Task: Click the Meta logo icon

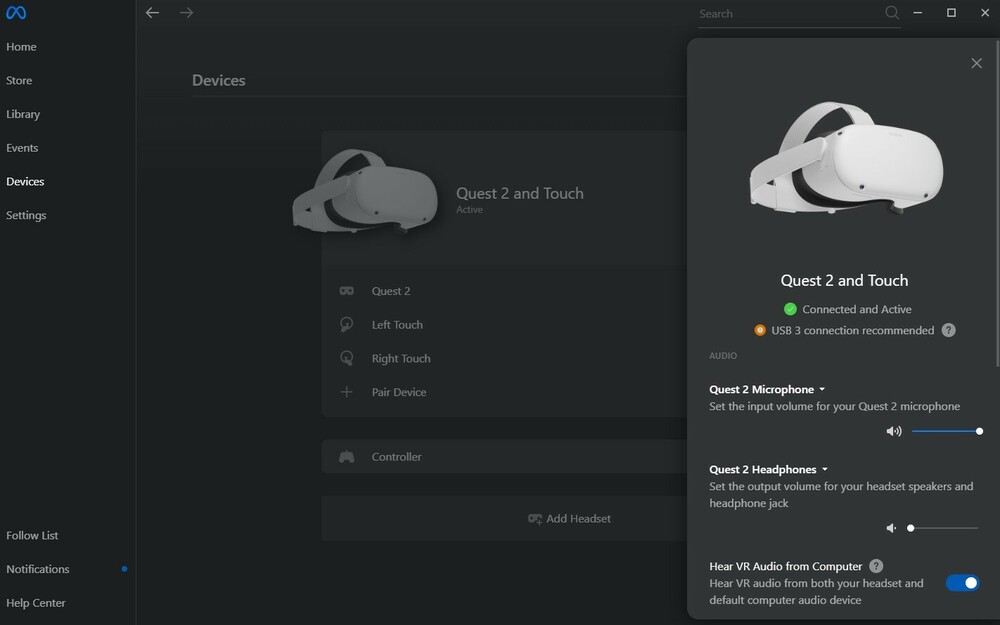Action: tap(16, 13)
